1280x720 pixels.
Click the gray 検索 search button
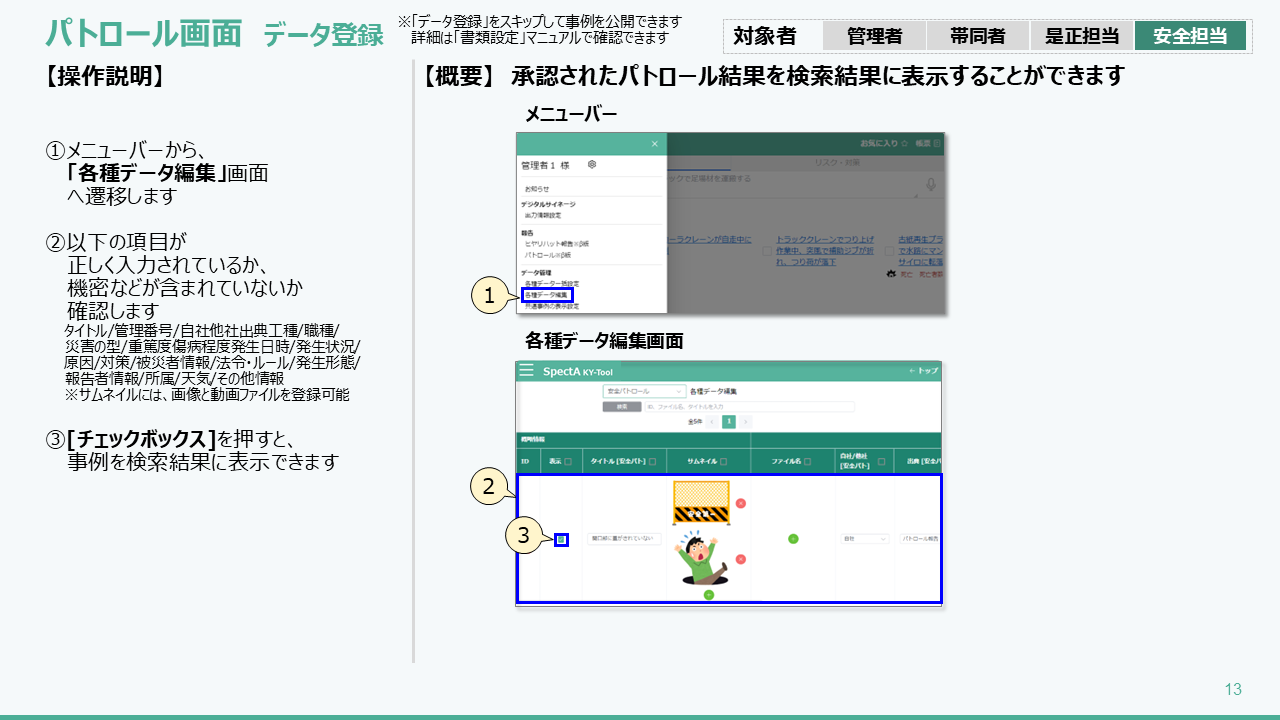621,407
